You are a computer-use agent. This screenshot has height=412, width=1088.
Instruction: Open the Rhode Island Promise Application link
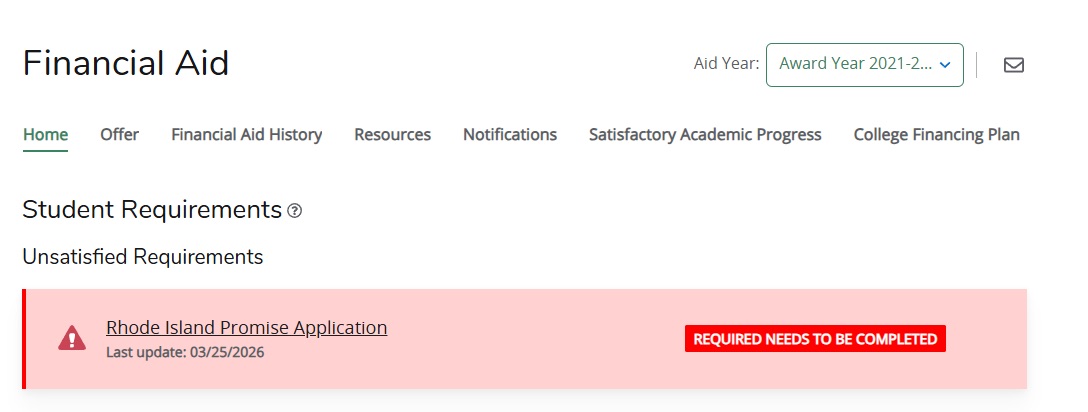tap(246, 327)
